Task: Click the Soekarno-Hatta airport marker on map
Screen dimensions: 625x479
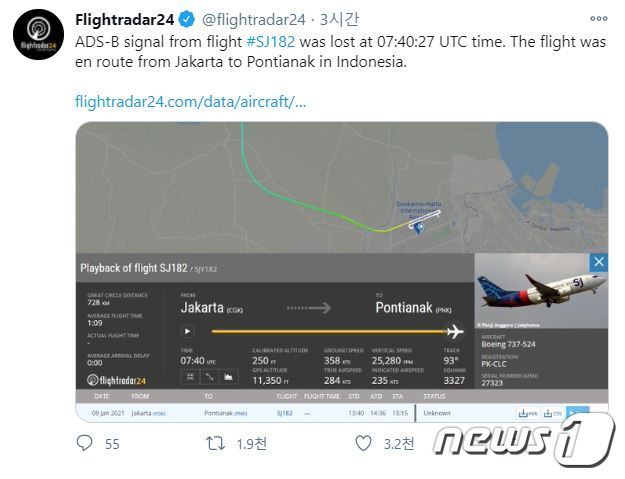Action: pos(418,227)
